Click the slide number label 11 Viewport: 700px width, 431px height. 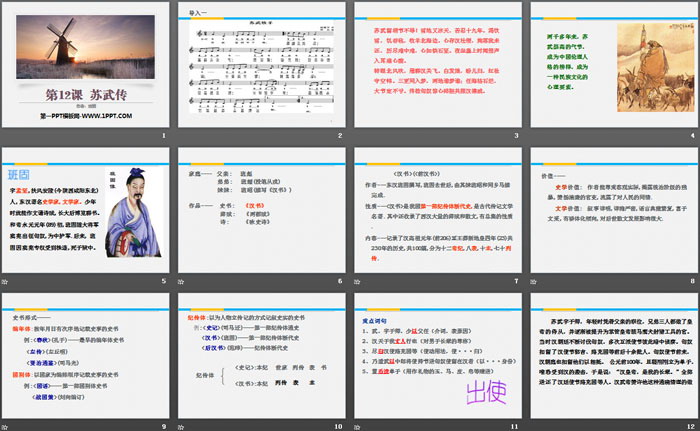[x=515, y=427]
